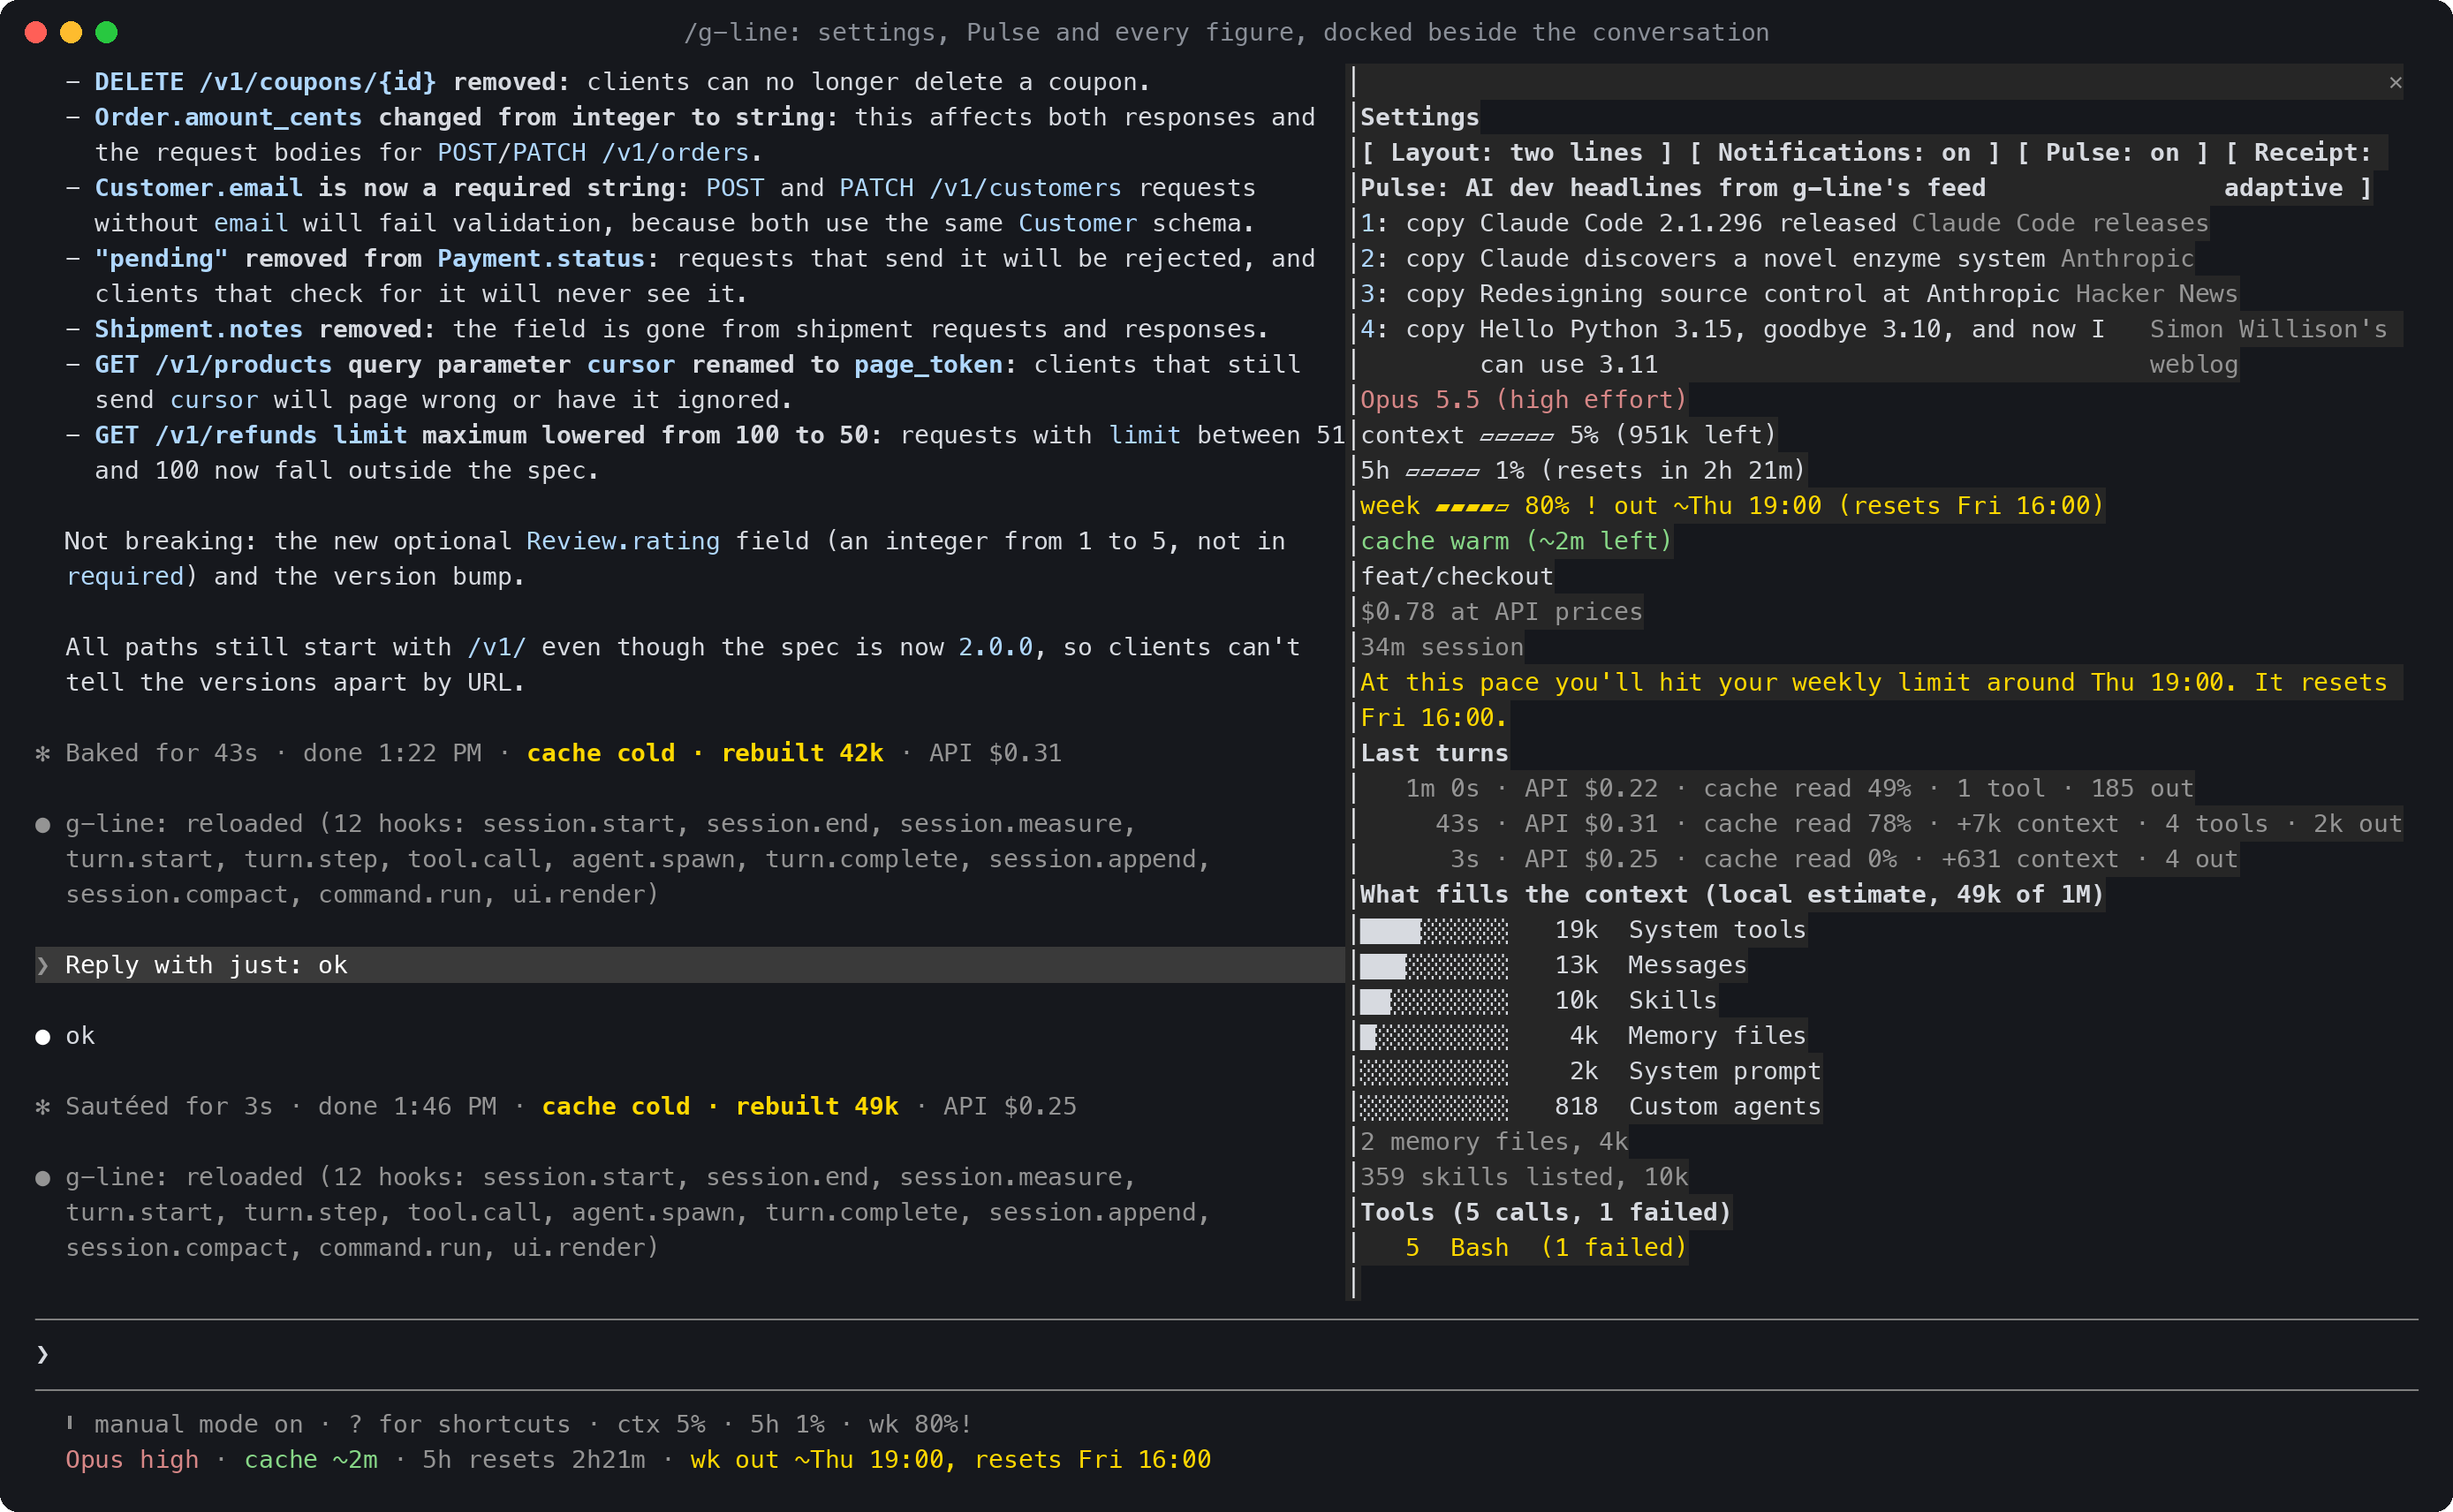Click the 'Reply with just: ok' prompt row

(689, 965)
